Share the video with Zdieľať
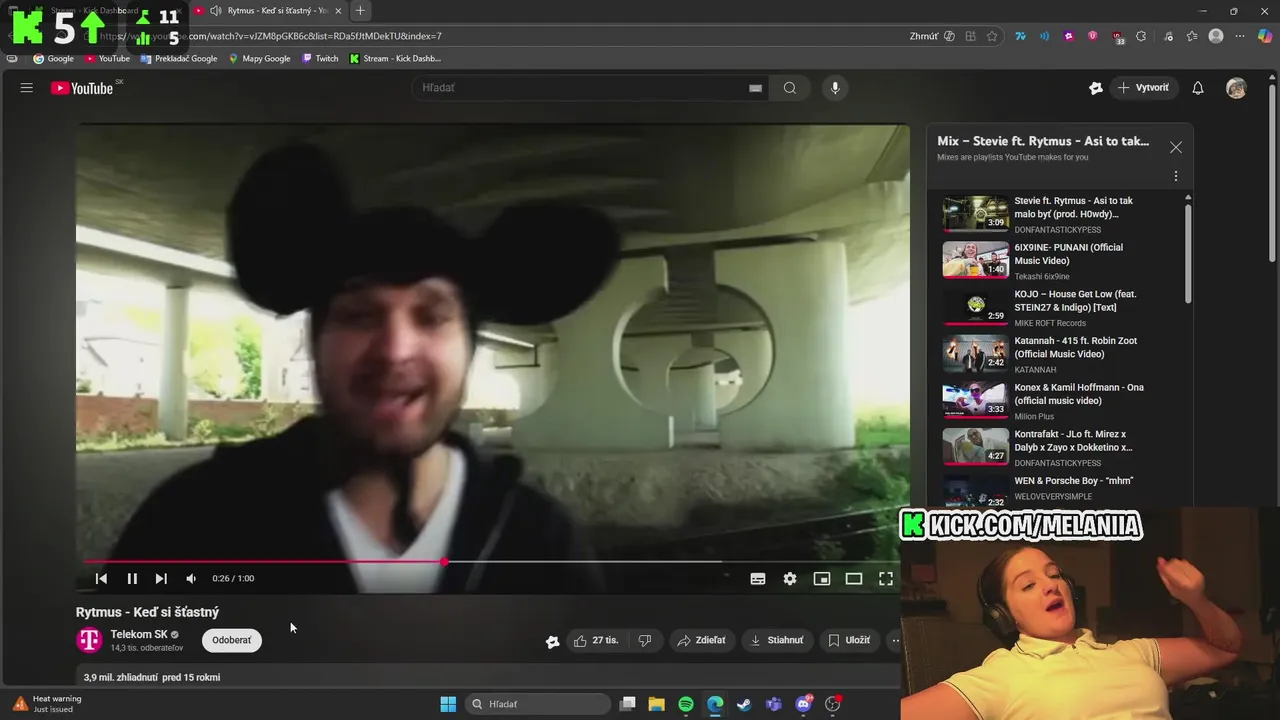This screenshot has height=720, width=1280. [701, 641]
